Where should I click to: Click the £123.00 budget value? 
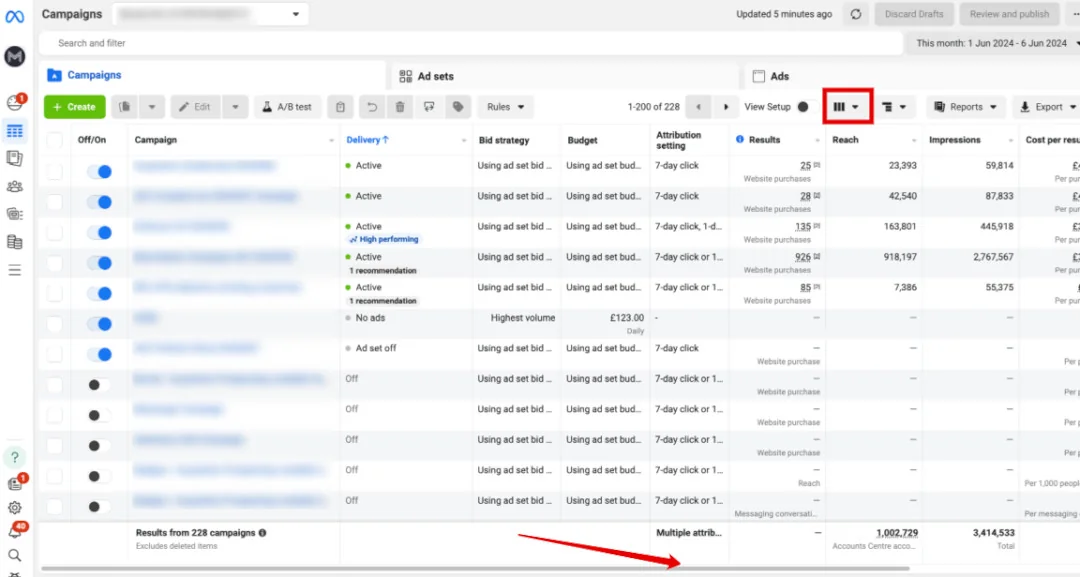click(x=627, y=317)
